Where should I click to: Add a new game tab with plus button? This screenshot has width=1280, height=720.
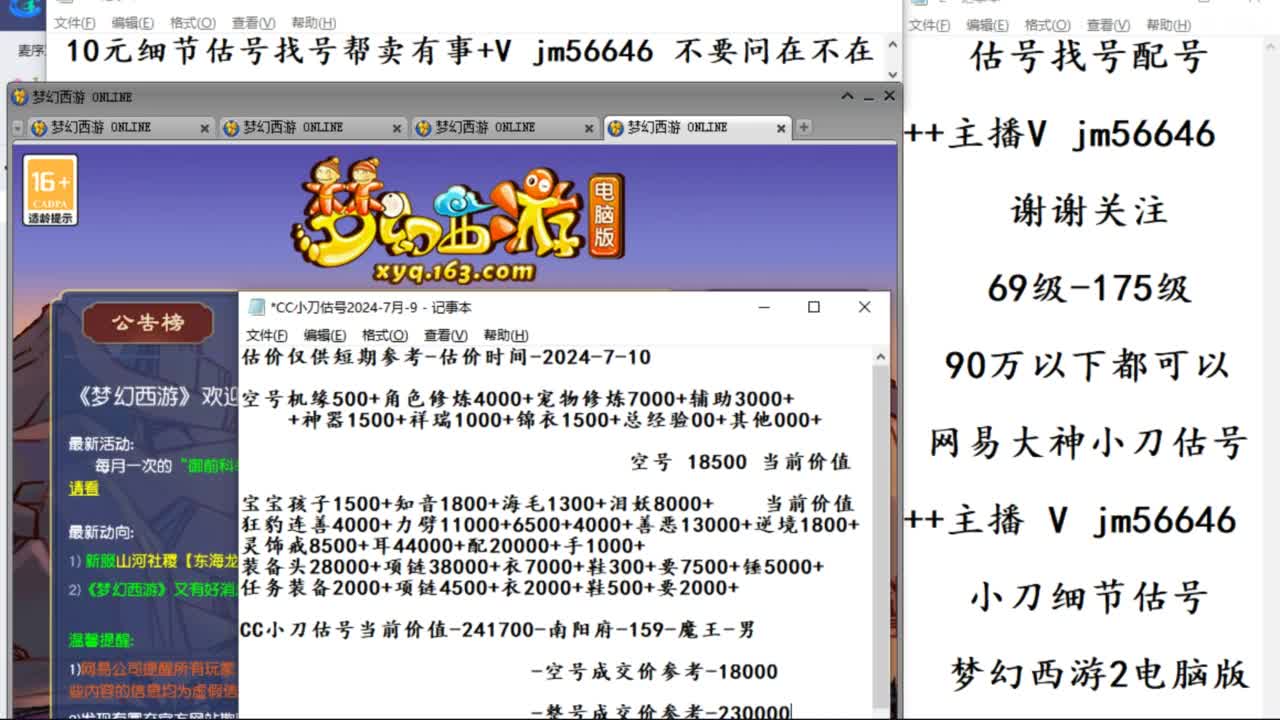803,127
